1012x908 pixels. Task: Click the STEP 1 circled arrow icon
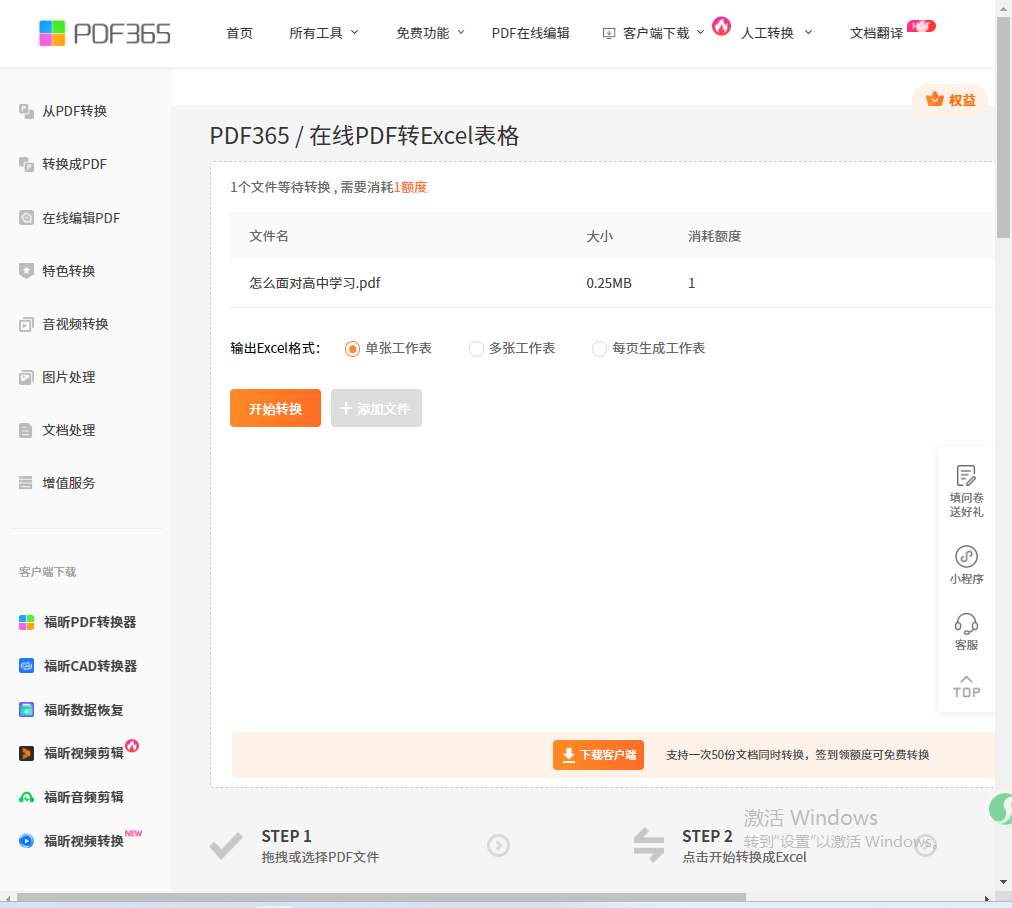498,845
